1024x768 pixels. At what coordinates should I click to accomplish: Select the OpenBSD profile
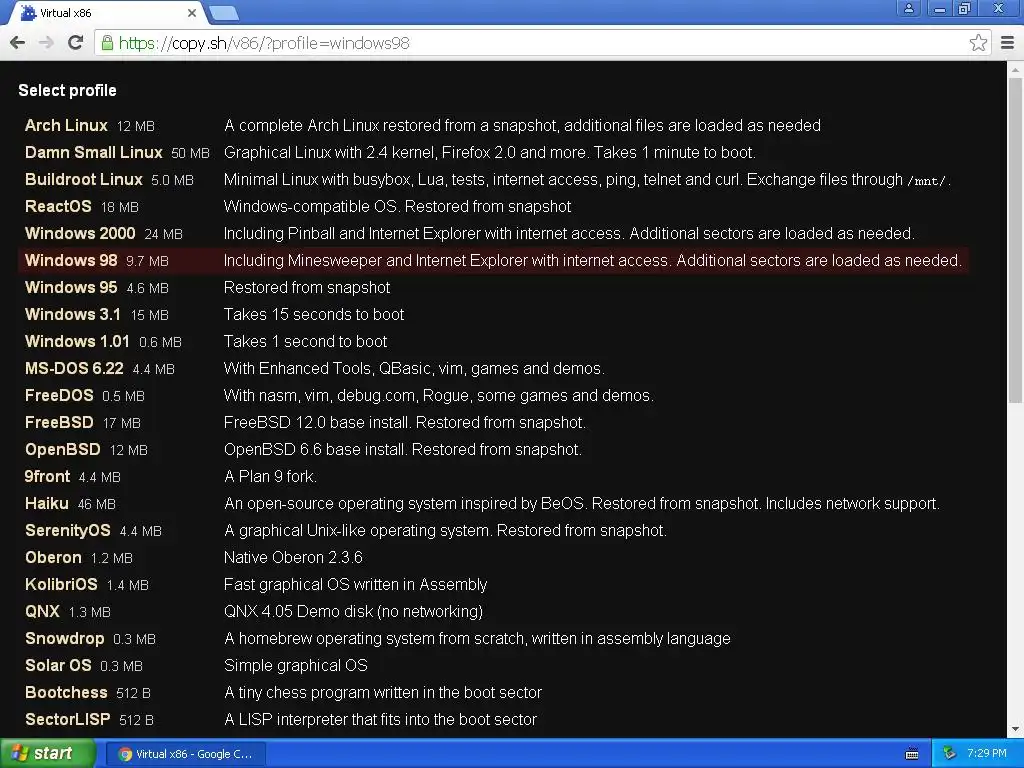63,449
